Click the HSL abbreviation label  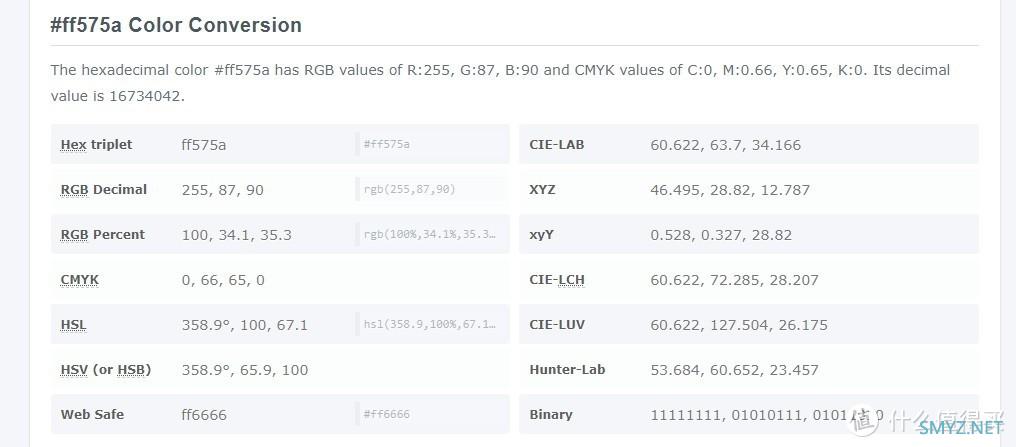point(73,325)
